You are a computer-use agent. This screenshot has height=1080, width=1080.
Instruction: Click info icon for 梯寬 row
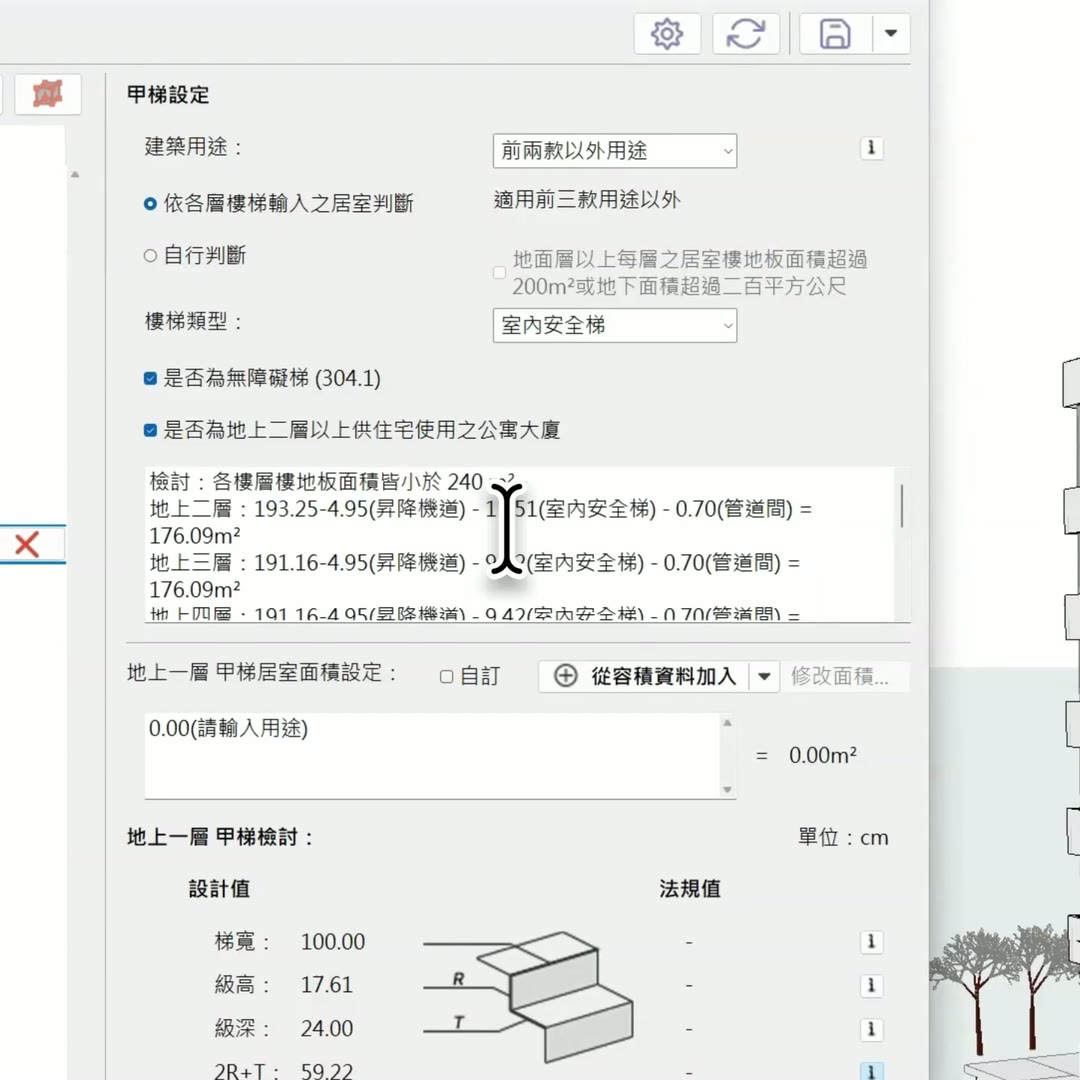click(x=871, y=942)
